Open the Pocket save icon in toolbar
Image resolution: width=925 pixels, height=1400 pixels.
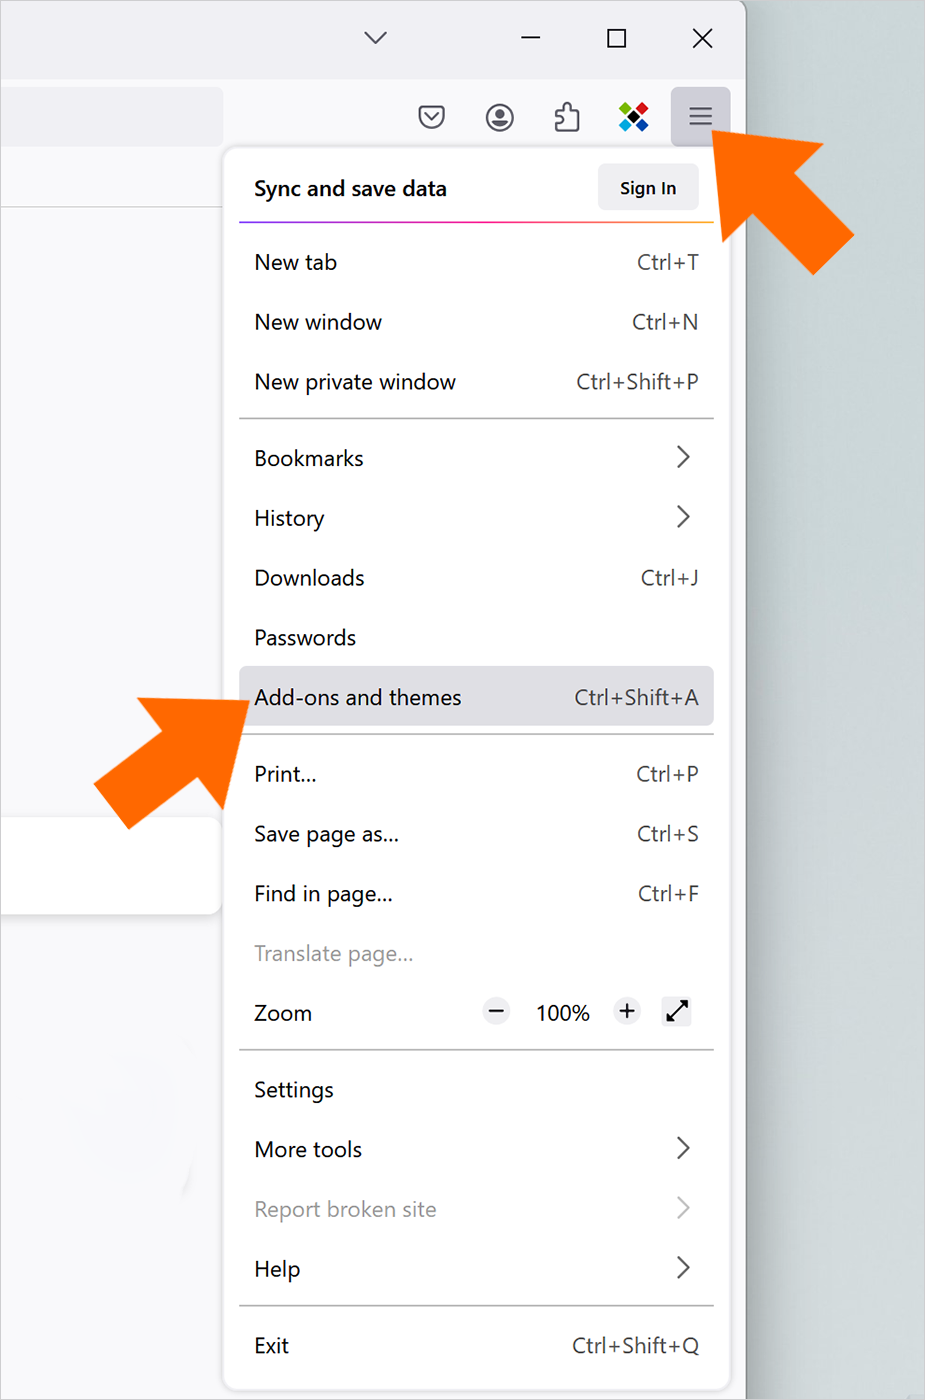431,117
